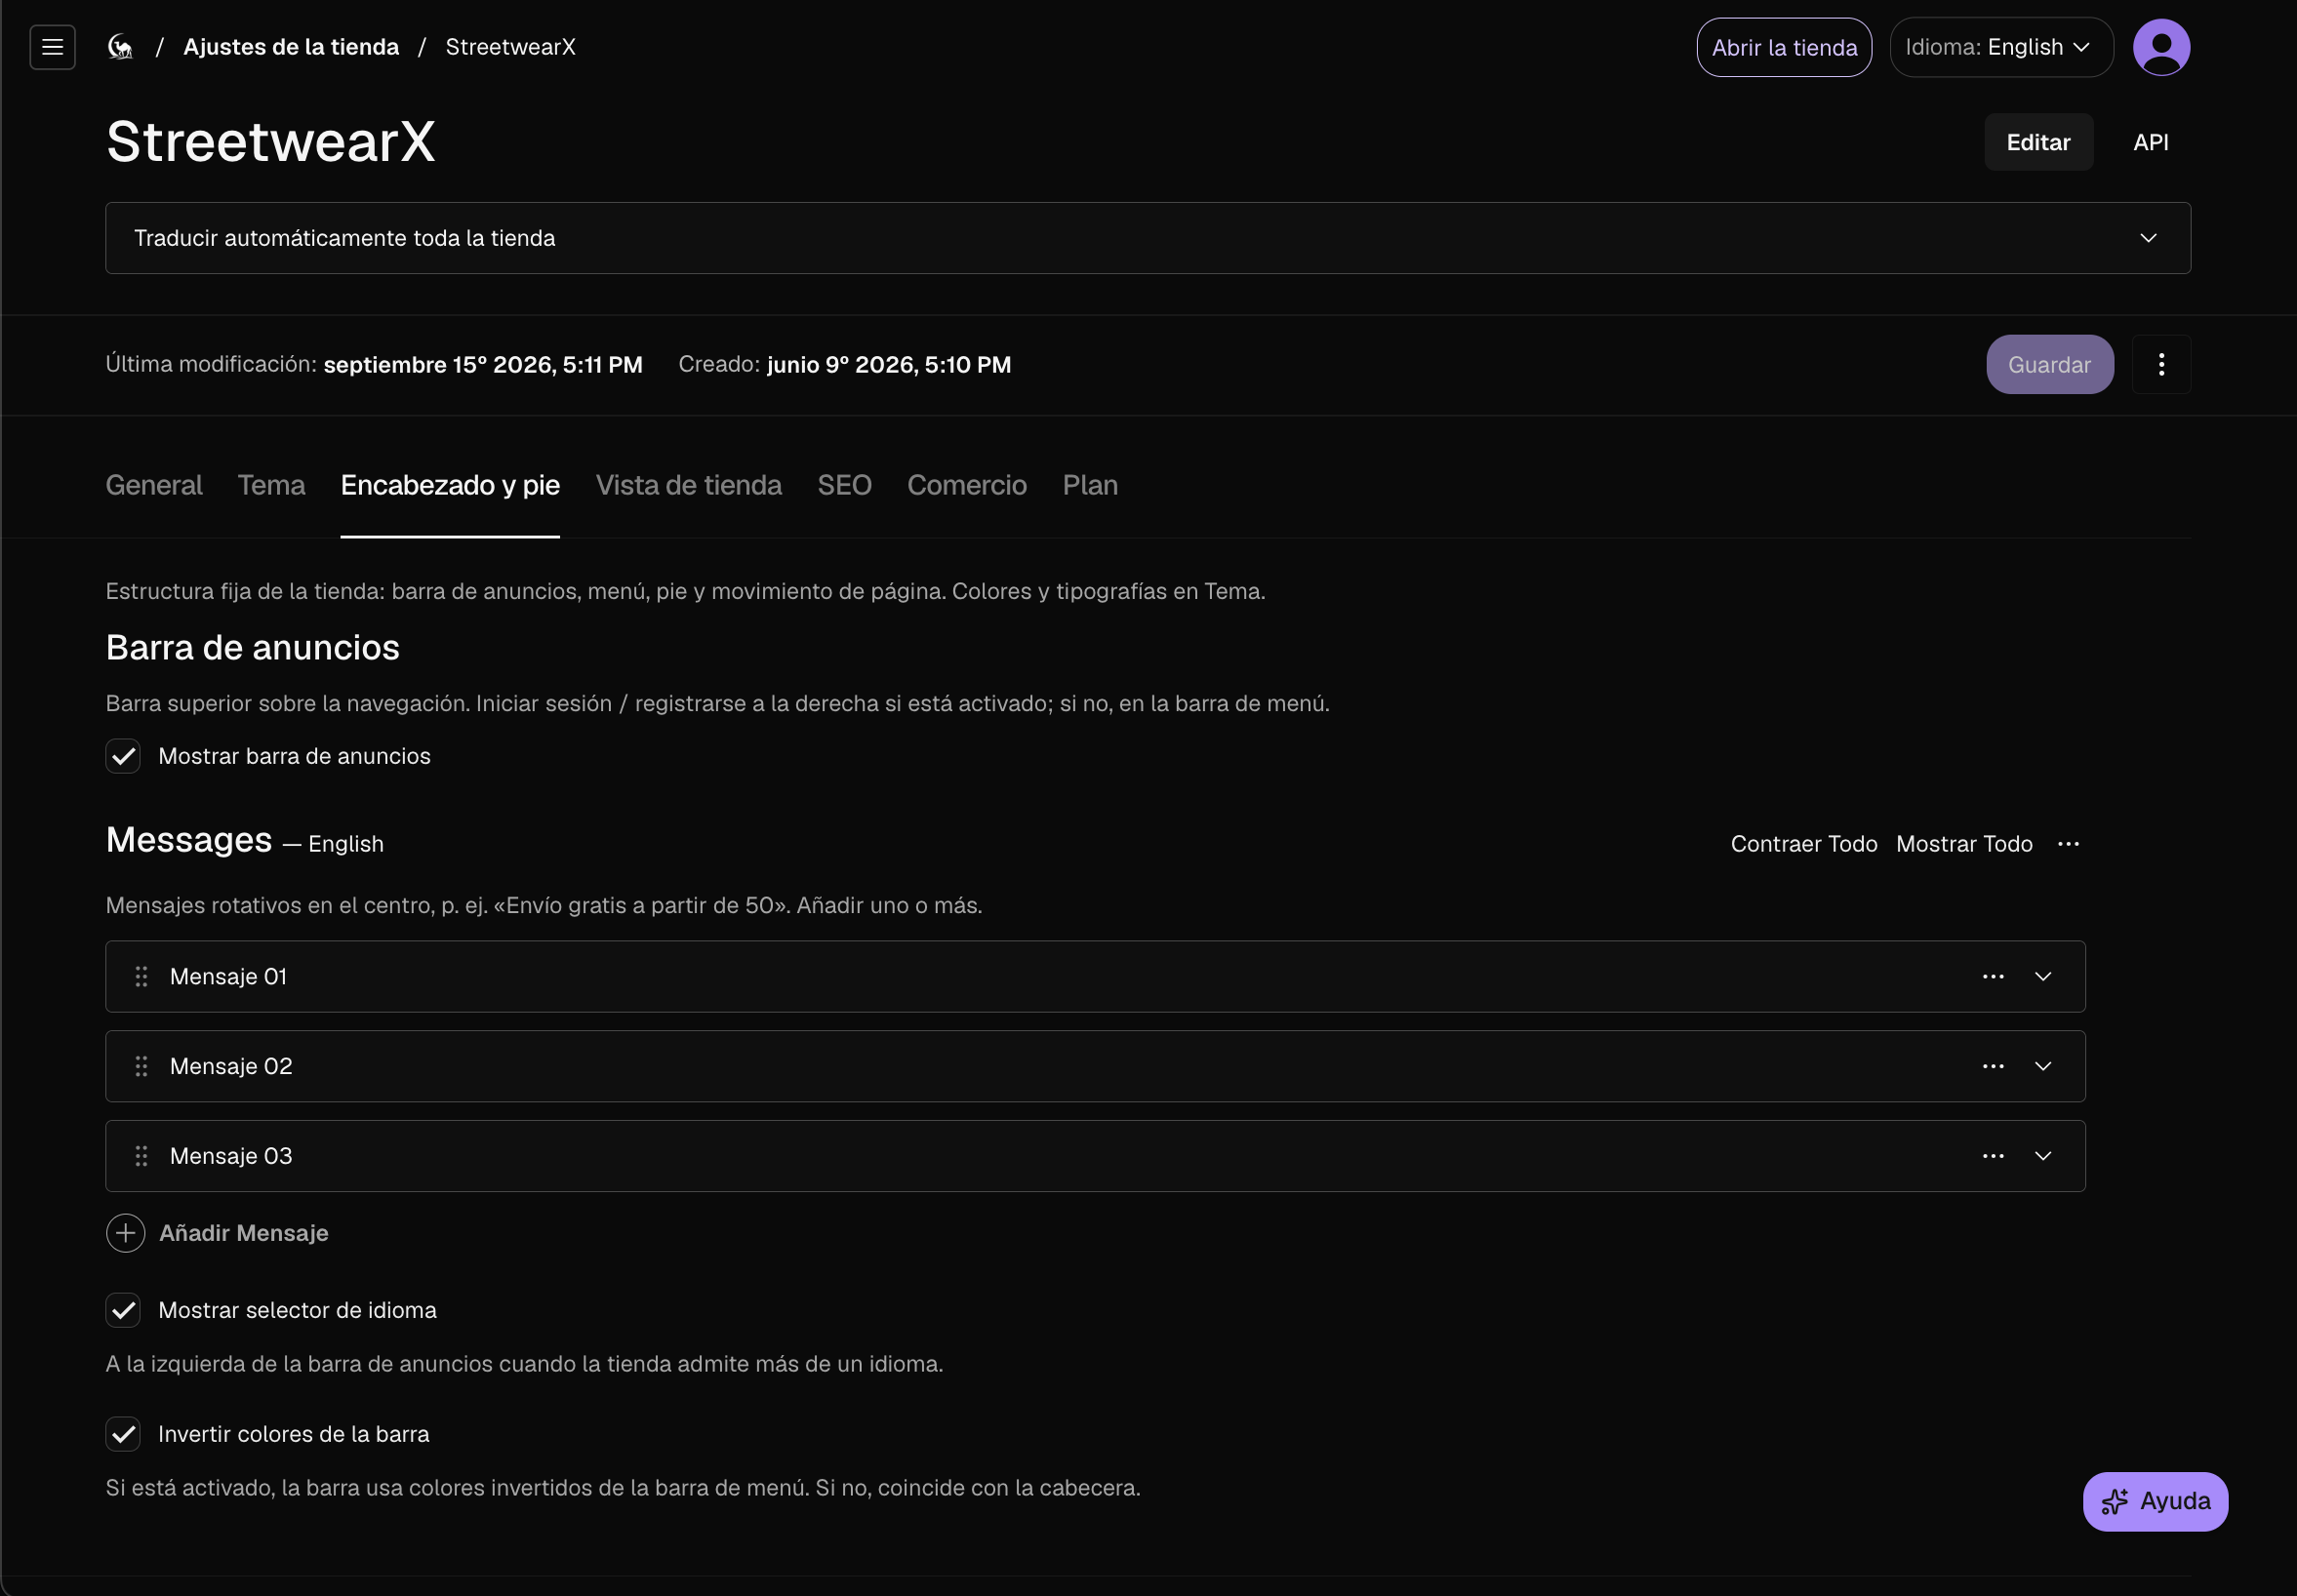Click Mostrar Todo link

[x=1964, y=844]
